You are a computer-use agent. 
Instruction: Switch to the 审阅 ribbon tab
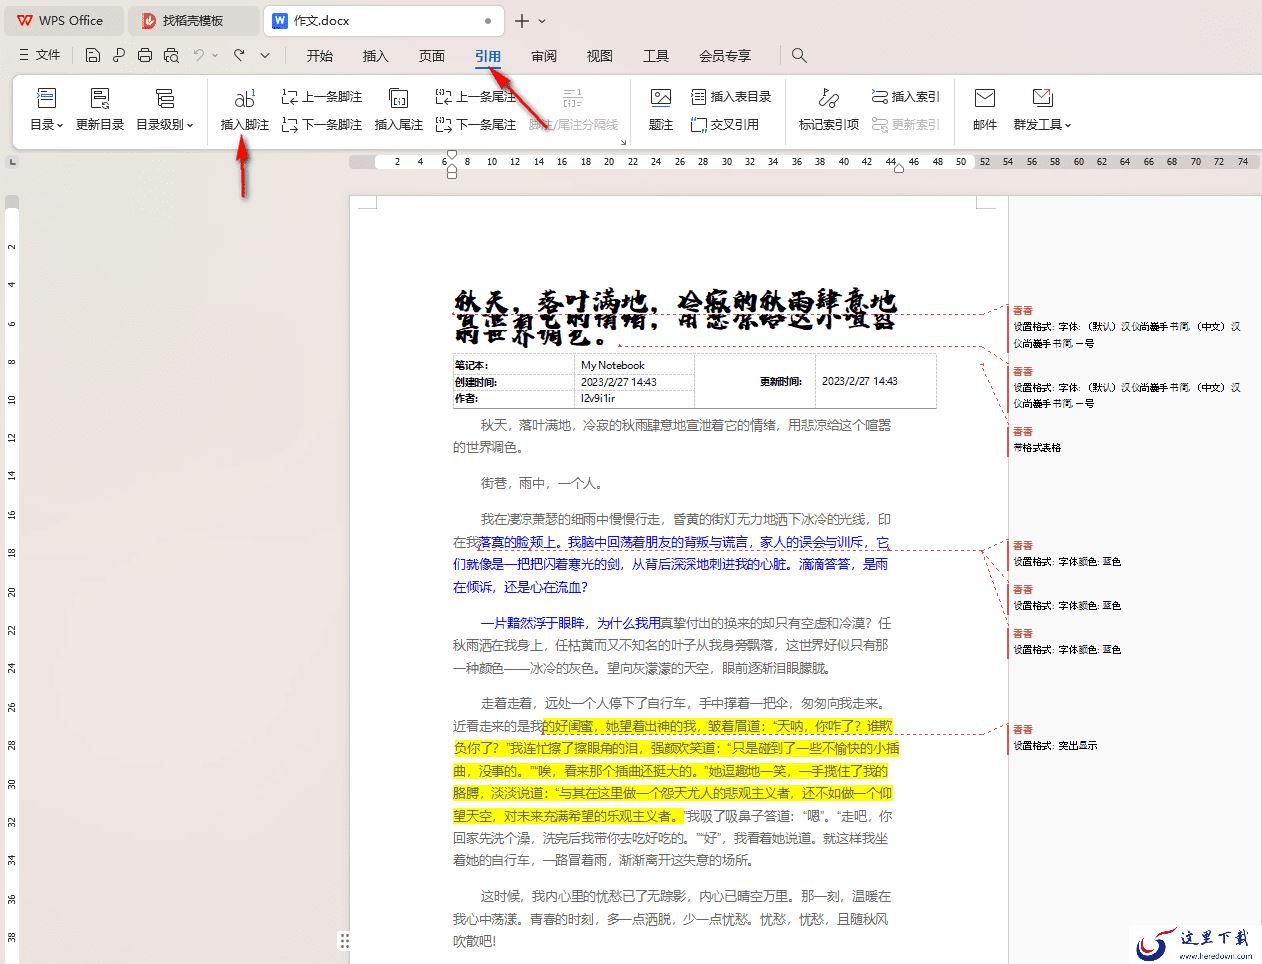(x=544, y=56)
